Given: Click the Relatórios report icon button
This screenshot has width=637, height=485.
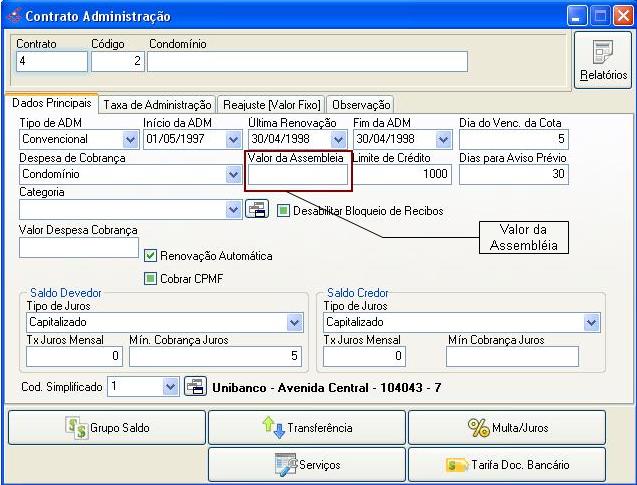Looking at the screenshot, I should [x=603, y=60].
